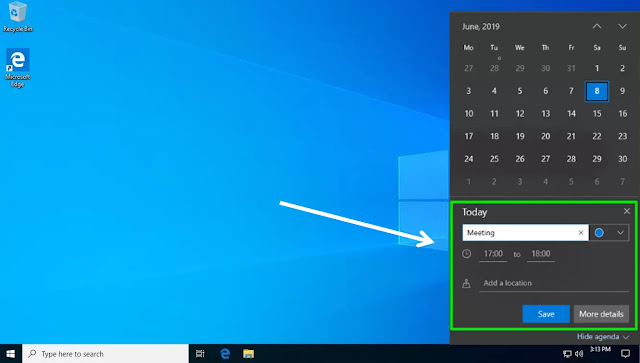Select June 6 in the calendar
This screenshot has height=363, width=640.
[x=546, y=91]
